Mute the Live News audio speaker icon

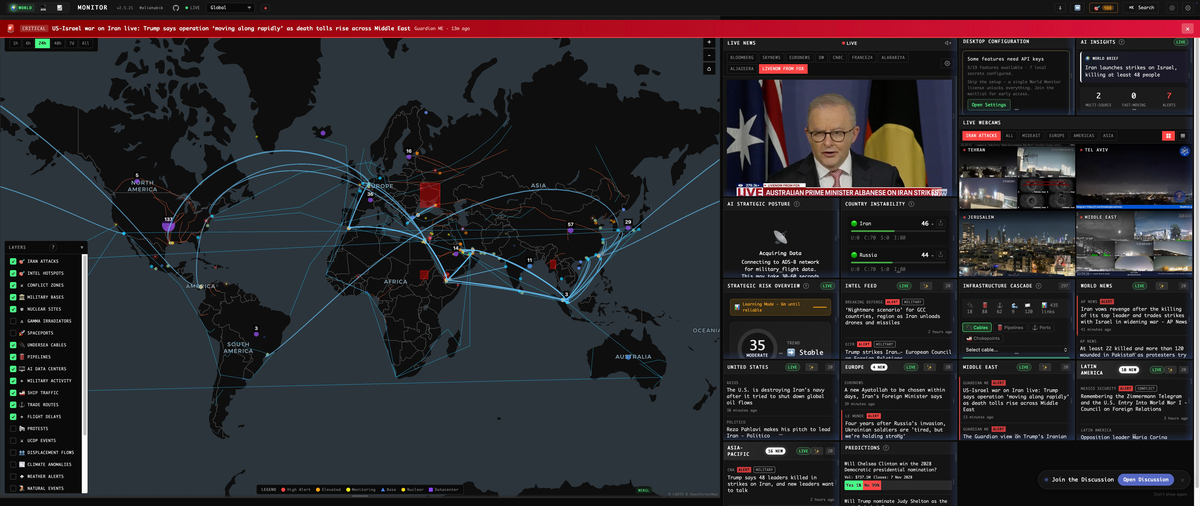pyautogui.click(x=948, y=43)
